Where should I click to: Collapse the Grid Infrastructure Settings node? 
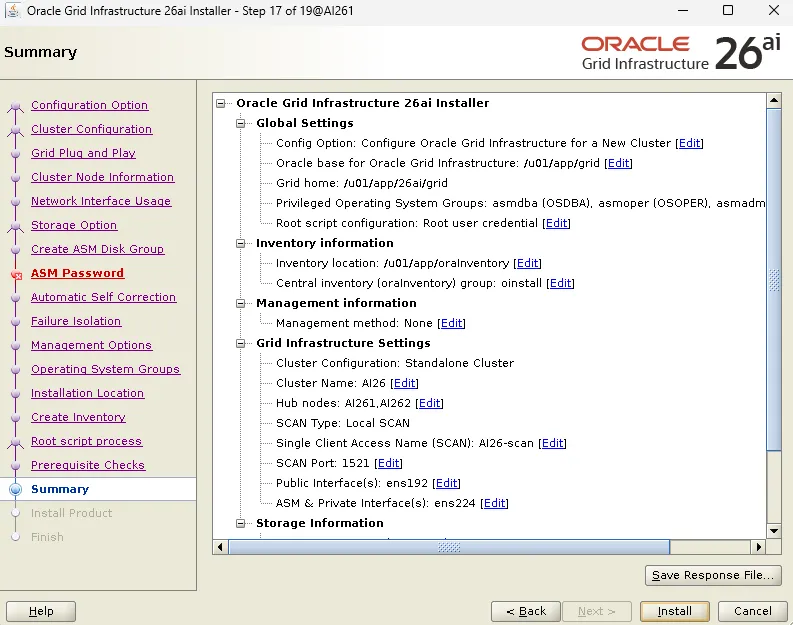coord(241,343)
